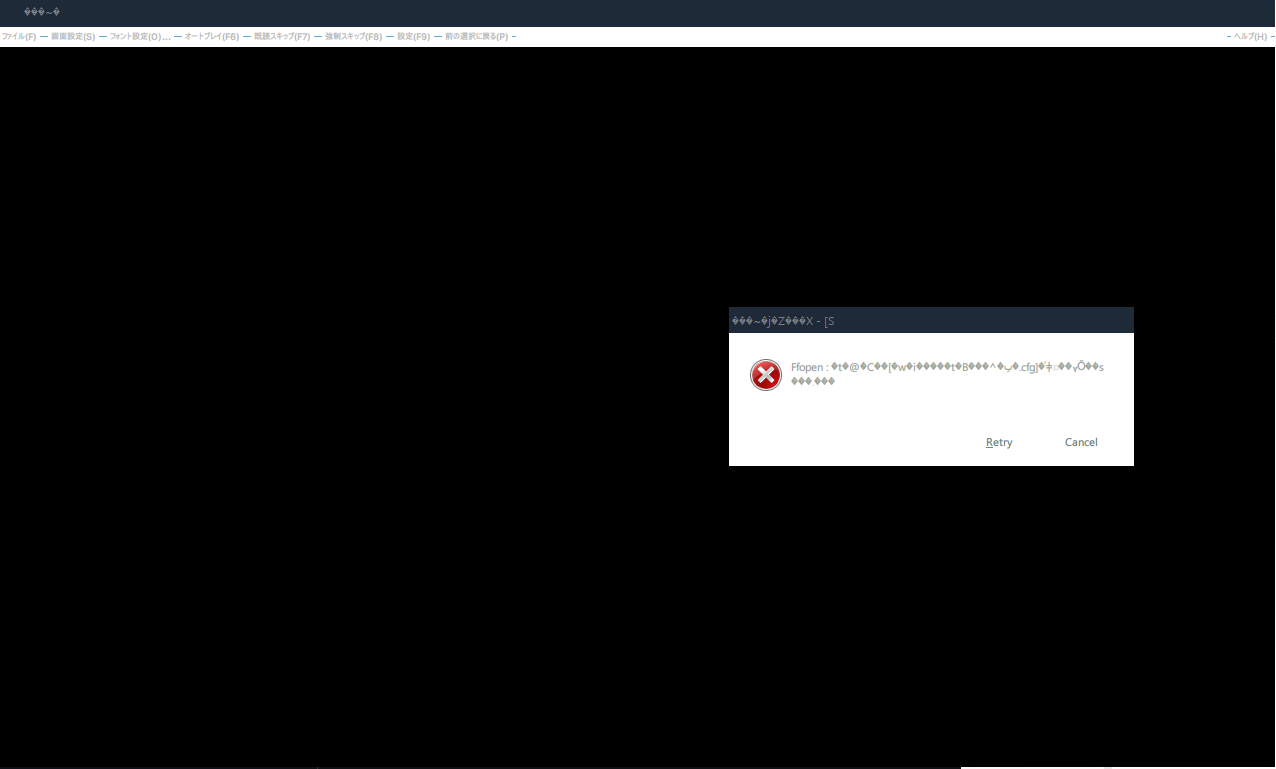1276x769 pixels.
Task: Toggle 既読スキップ(F7) read-text skip
Action: tap(280, 36)
